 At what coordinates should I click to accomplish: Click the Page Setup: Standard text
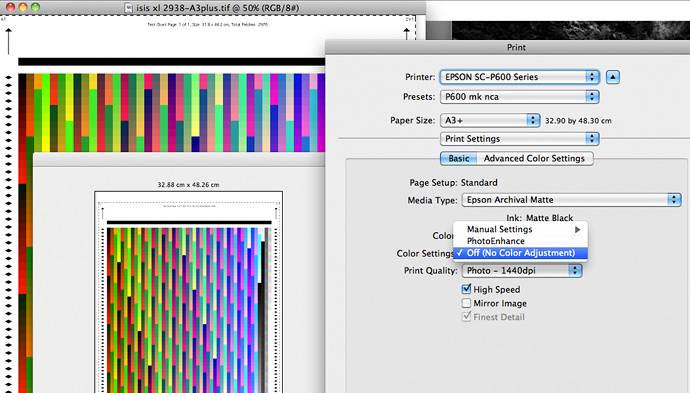[453, 183]
